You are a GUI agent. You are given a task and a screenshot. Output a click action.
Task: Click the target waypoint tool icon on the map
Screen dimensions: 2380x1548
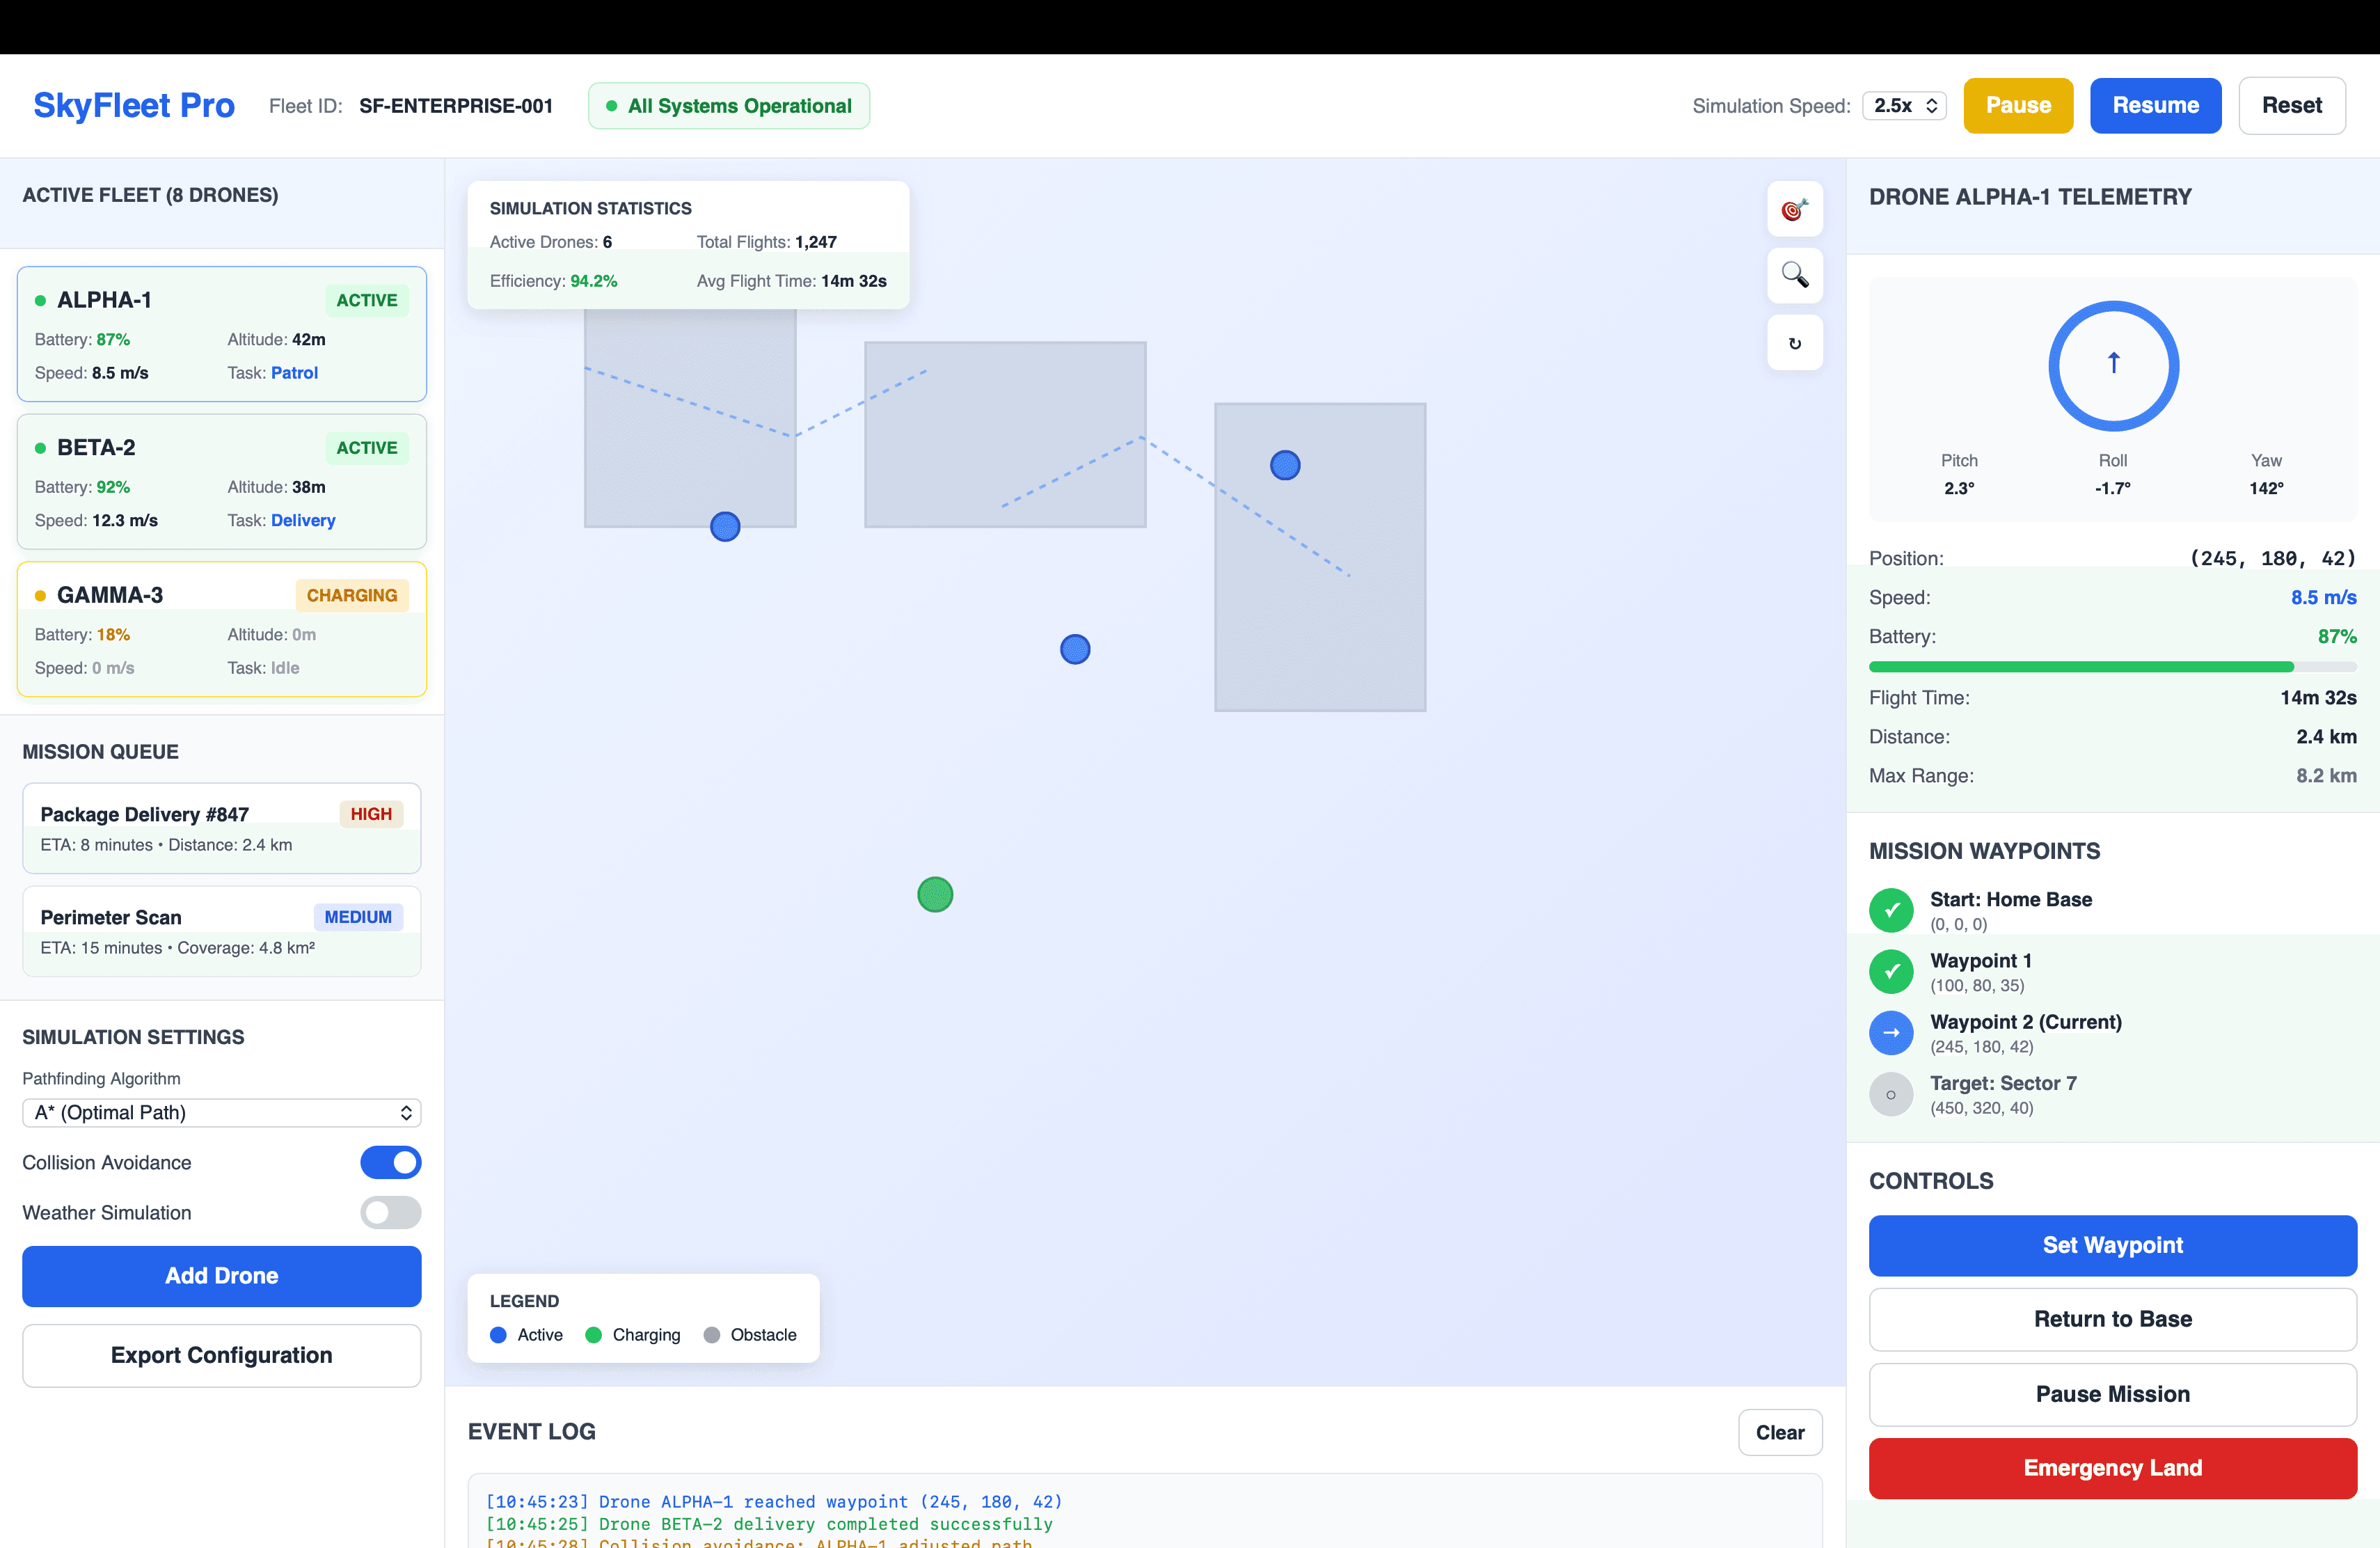pyautogui.click(x=1794, y=209)
